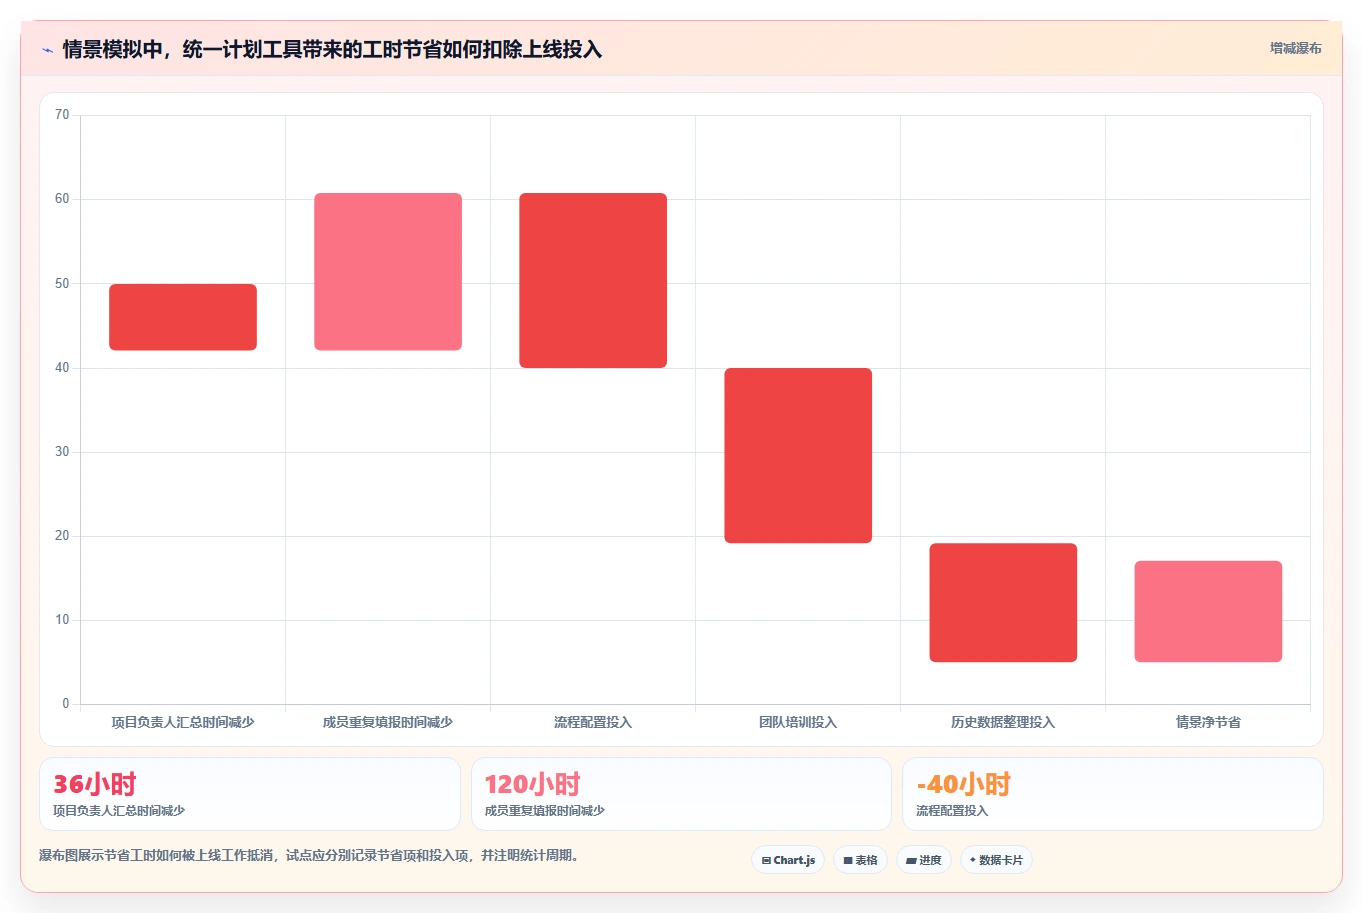
Task: Click the footnote starting with 瀑布图展示
Action: 309,856
